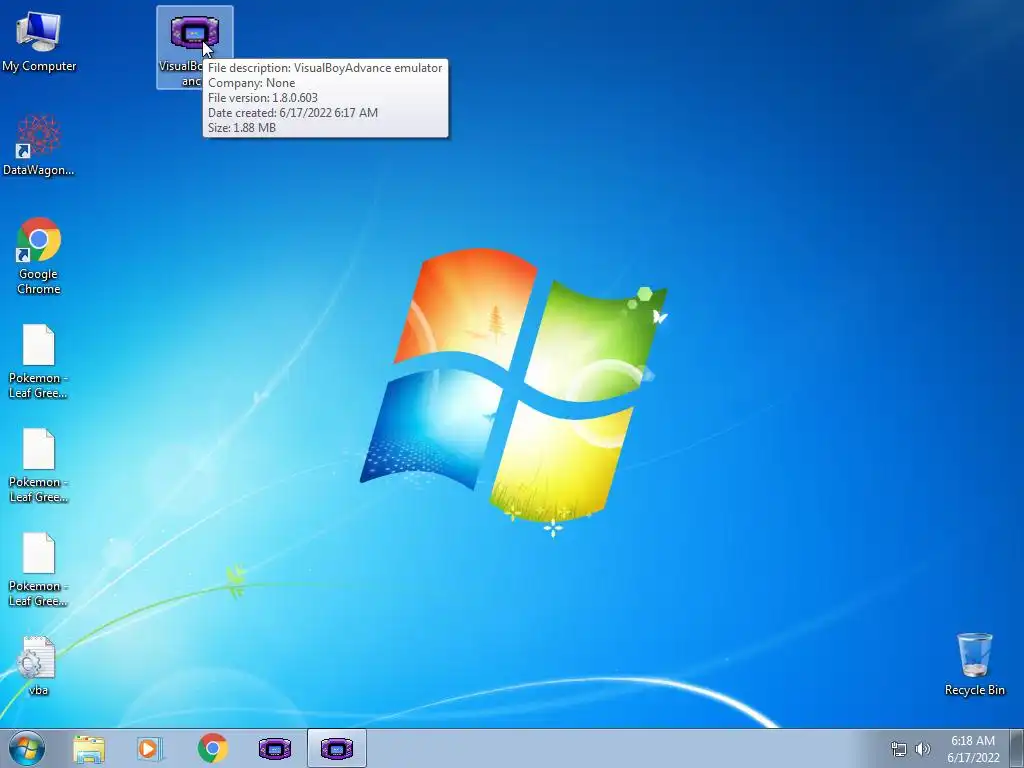Screen dimensions: 1024x768
Task: Click the non-highlighted VisualBoyAdvance taskbar icon
Action: 275,748
